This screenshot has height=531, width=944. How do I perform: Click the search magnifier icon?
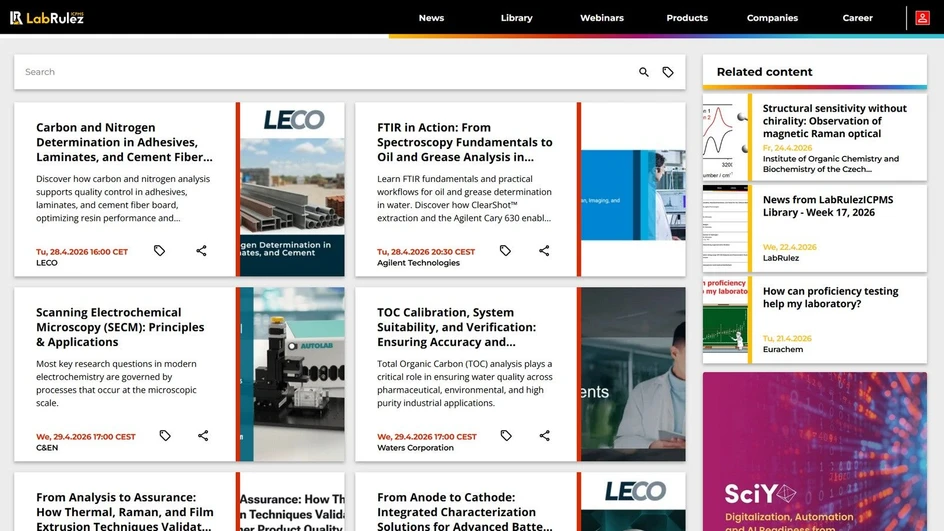pos(644,72)
